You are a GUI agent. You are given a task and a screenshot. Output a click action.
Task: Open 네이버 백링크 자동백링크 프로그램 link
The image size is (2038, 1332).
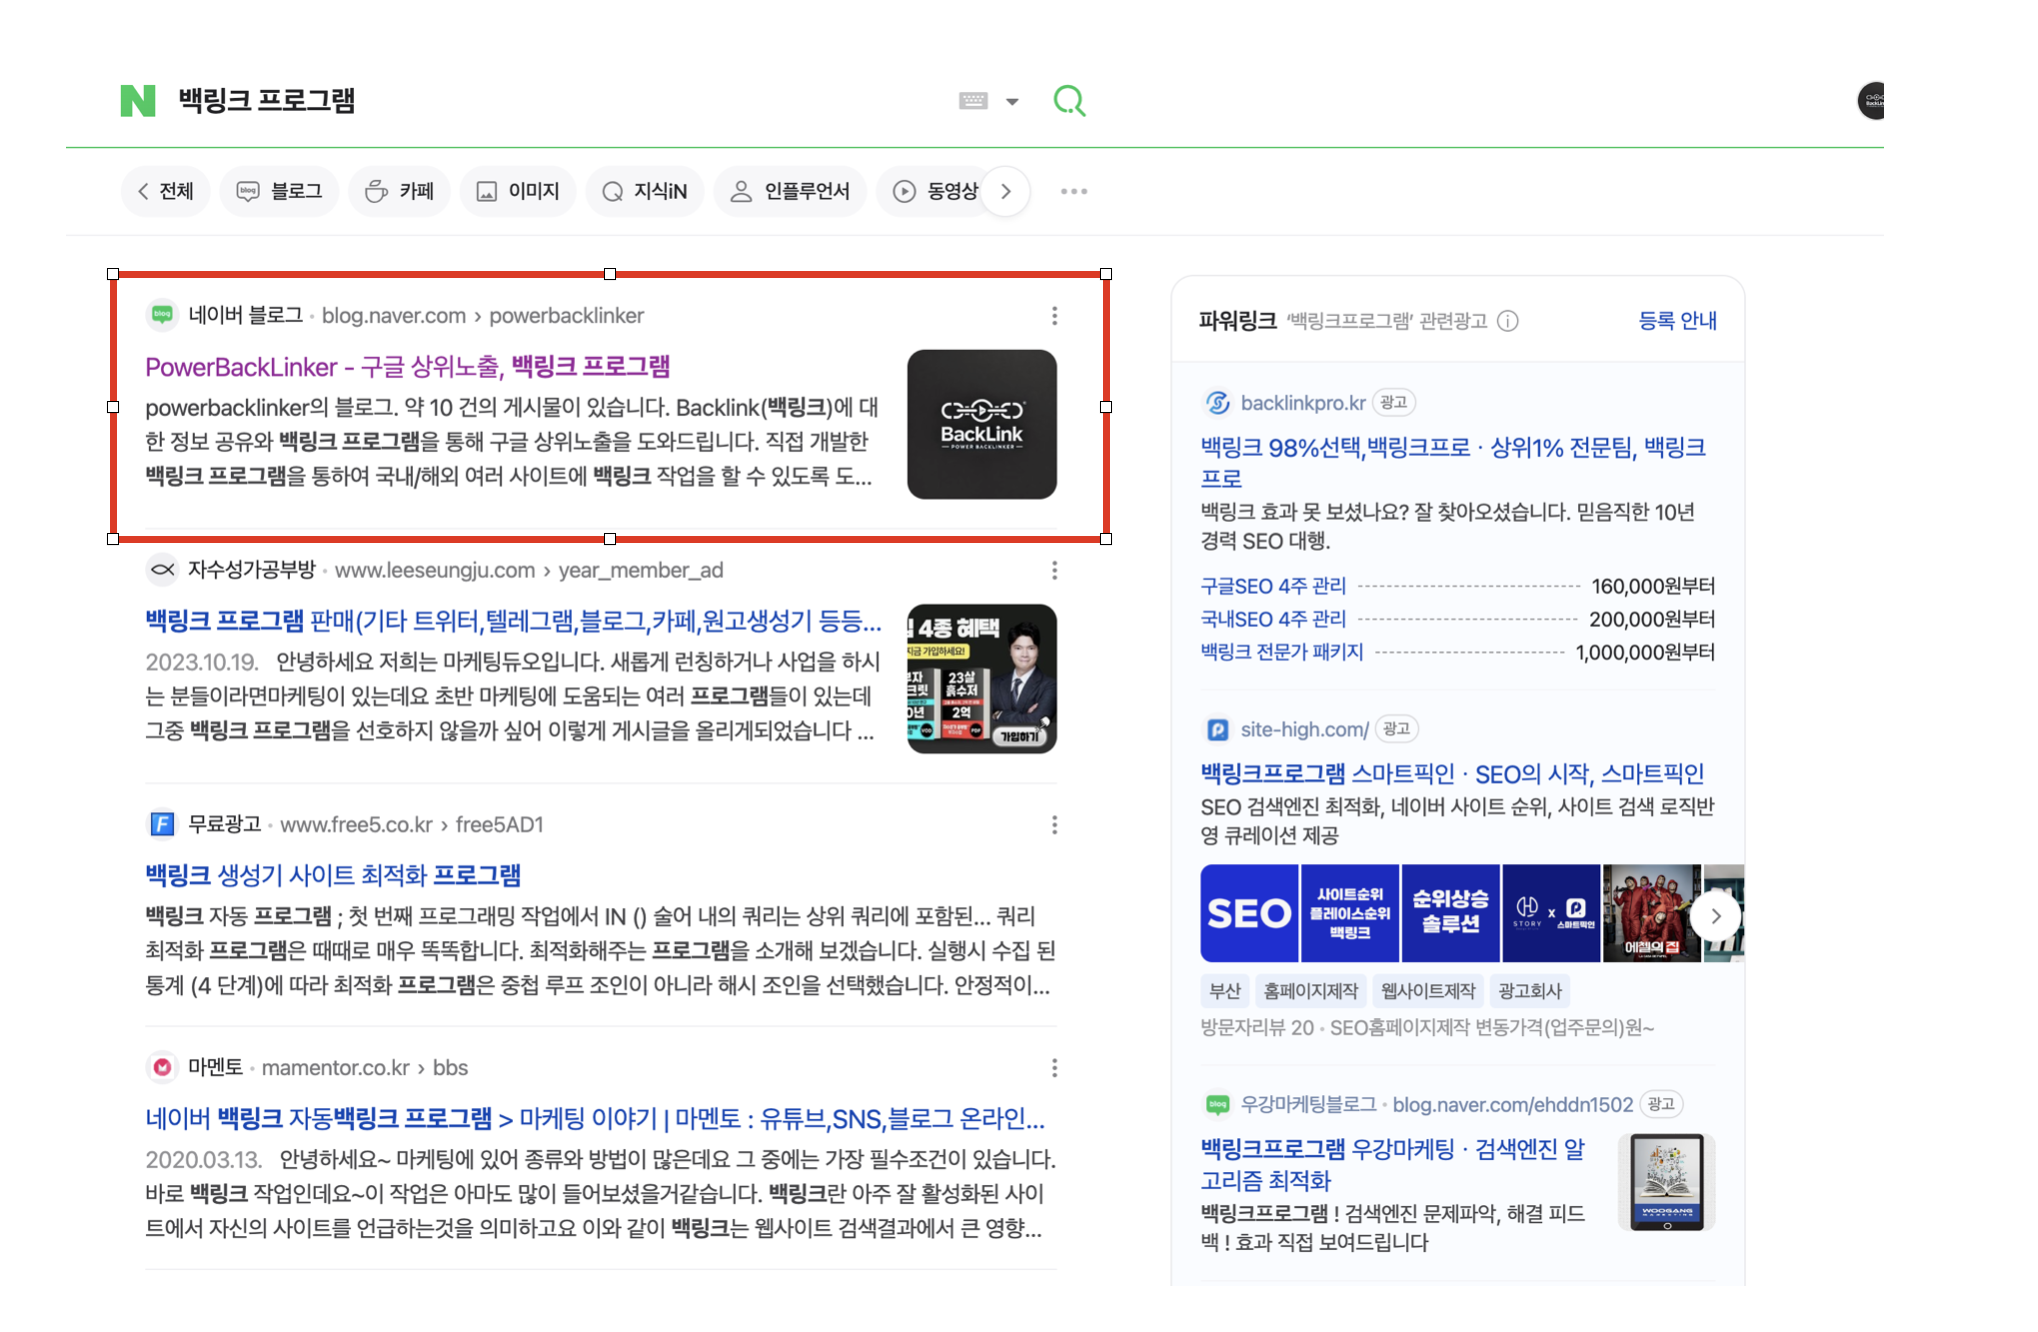(x=595, y=1118)
